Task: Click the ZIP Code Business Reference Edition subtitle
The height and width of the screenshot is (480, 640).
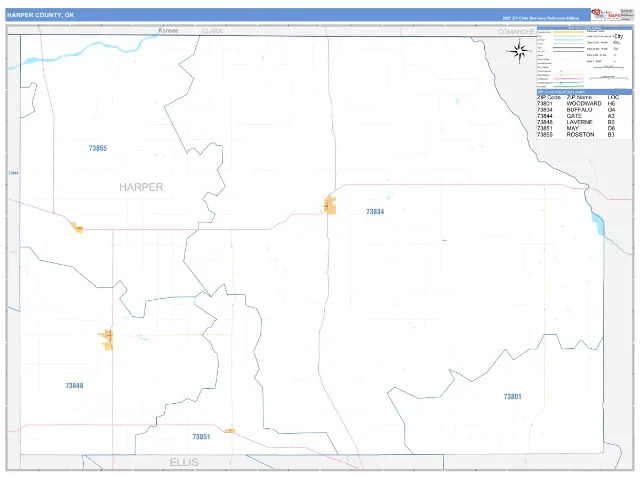Action: coord(541,18)
